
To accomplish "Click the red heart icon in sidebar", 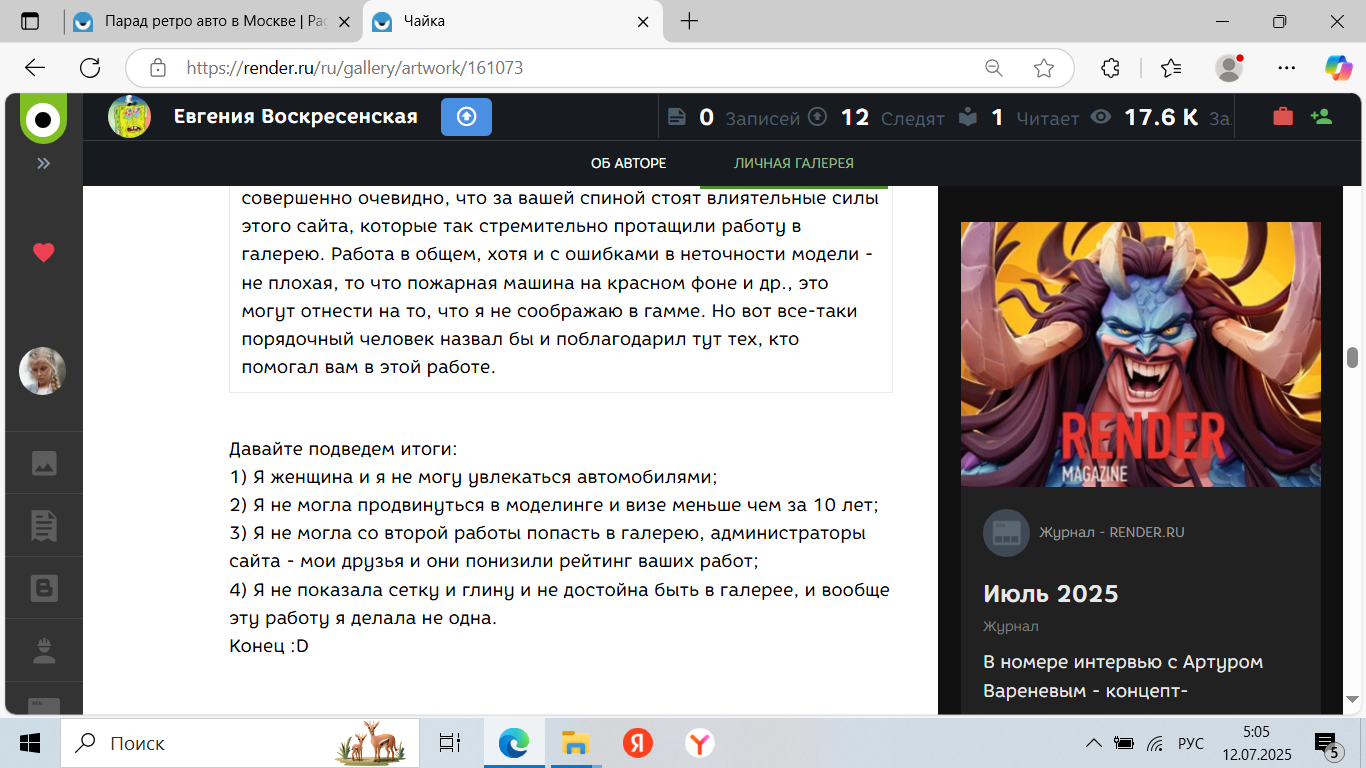I will [43, 253].
